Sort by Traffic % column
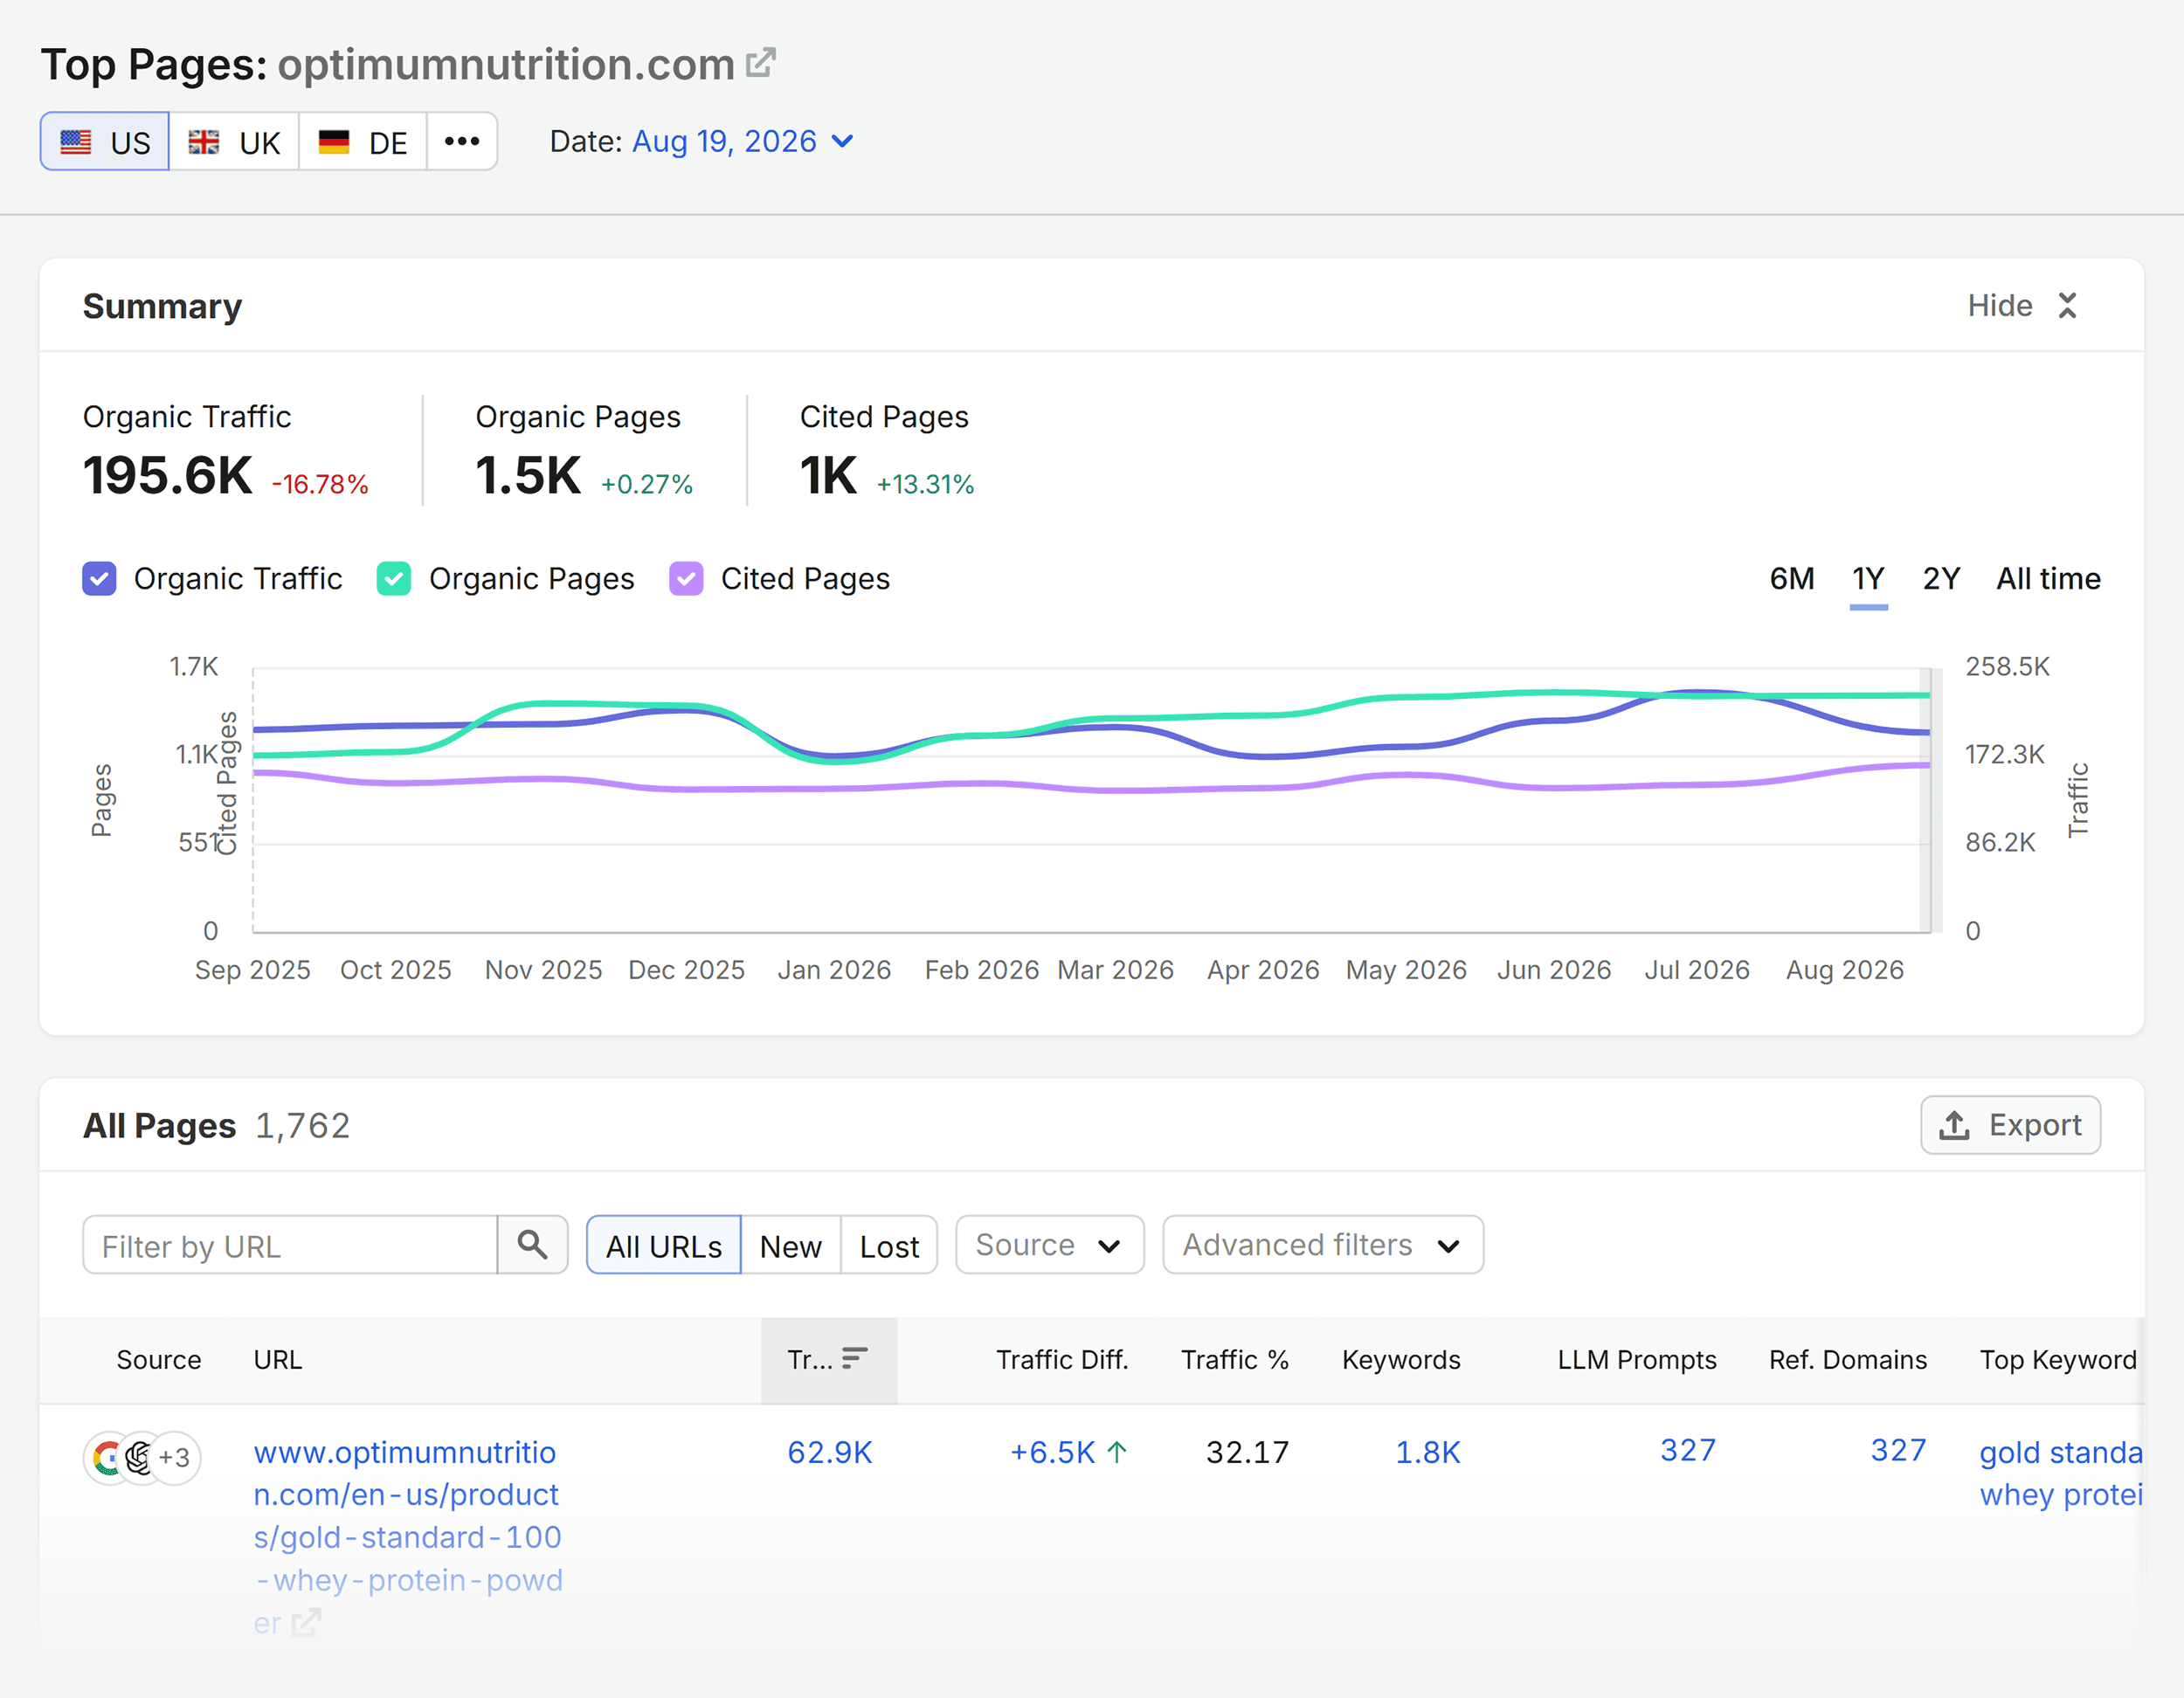Screen dimensions: 2184x1698 point(1235,1360)
